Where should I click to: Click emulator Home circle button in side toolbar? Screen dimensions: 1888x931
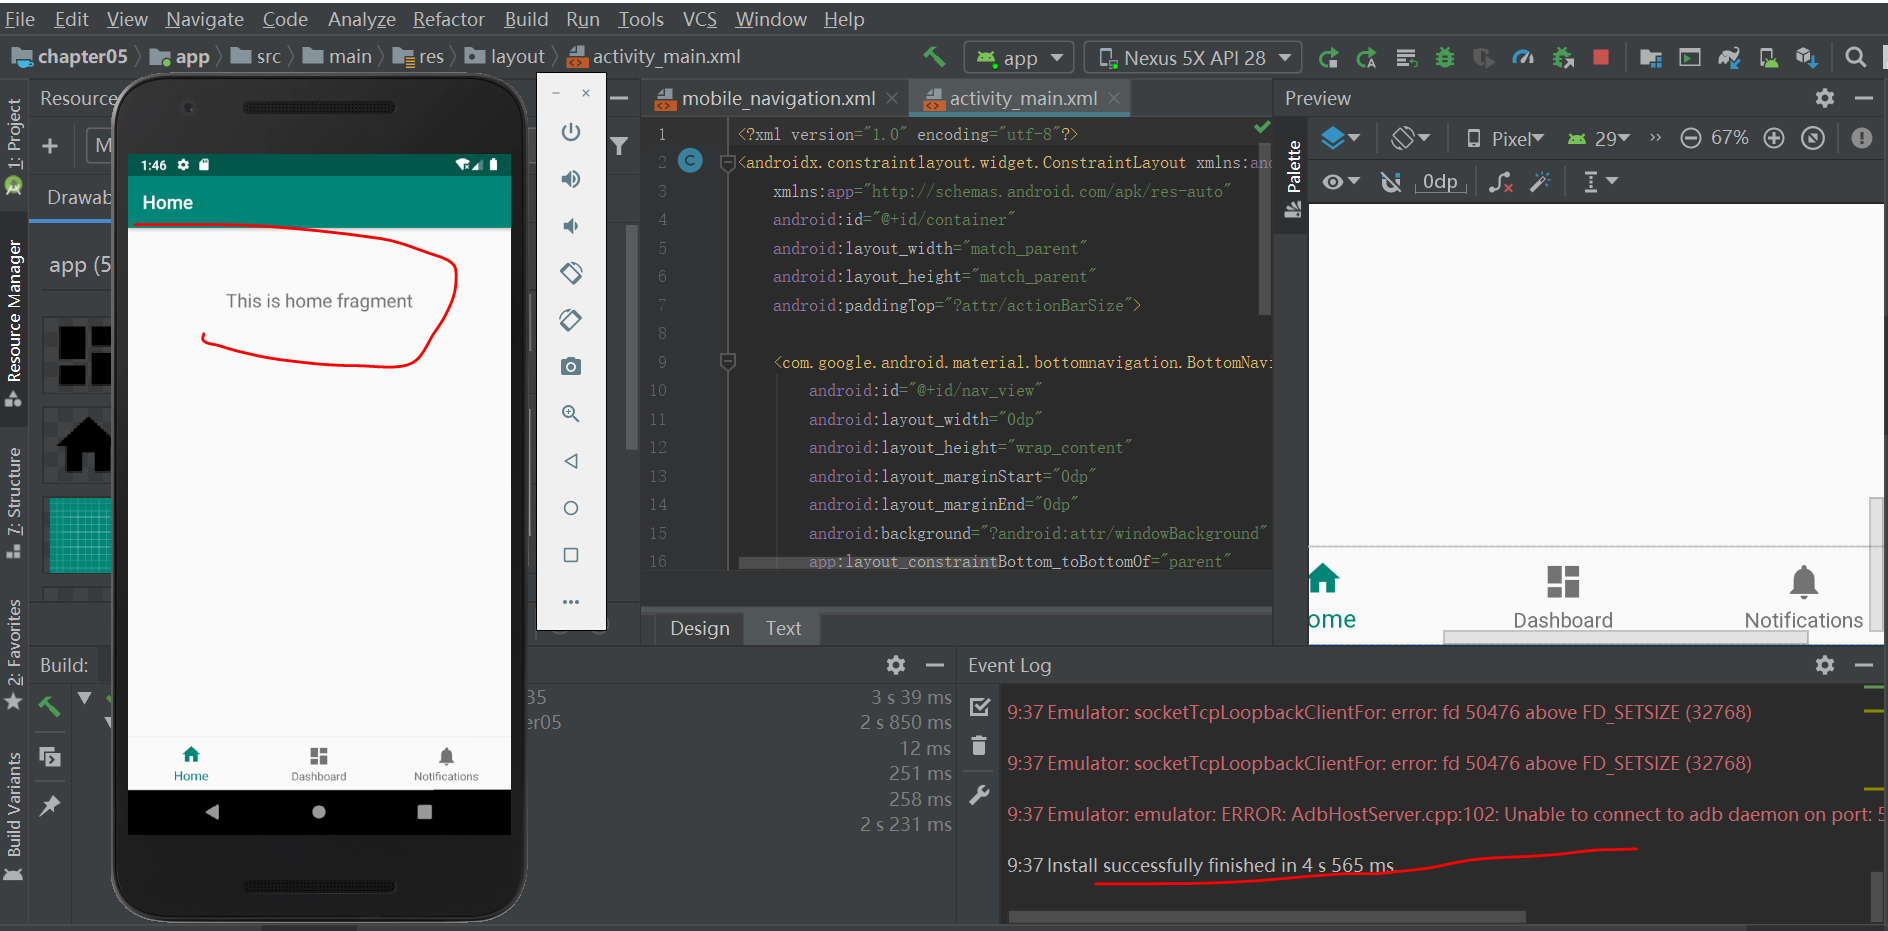[571, 508]
